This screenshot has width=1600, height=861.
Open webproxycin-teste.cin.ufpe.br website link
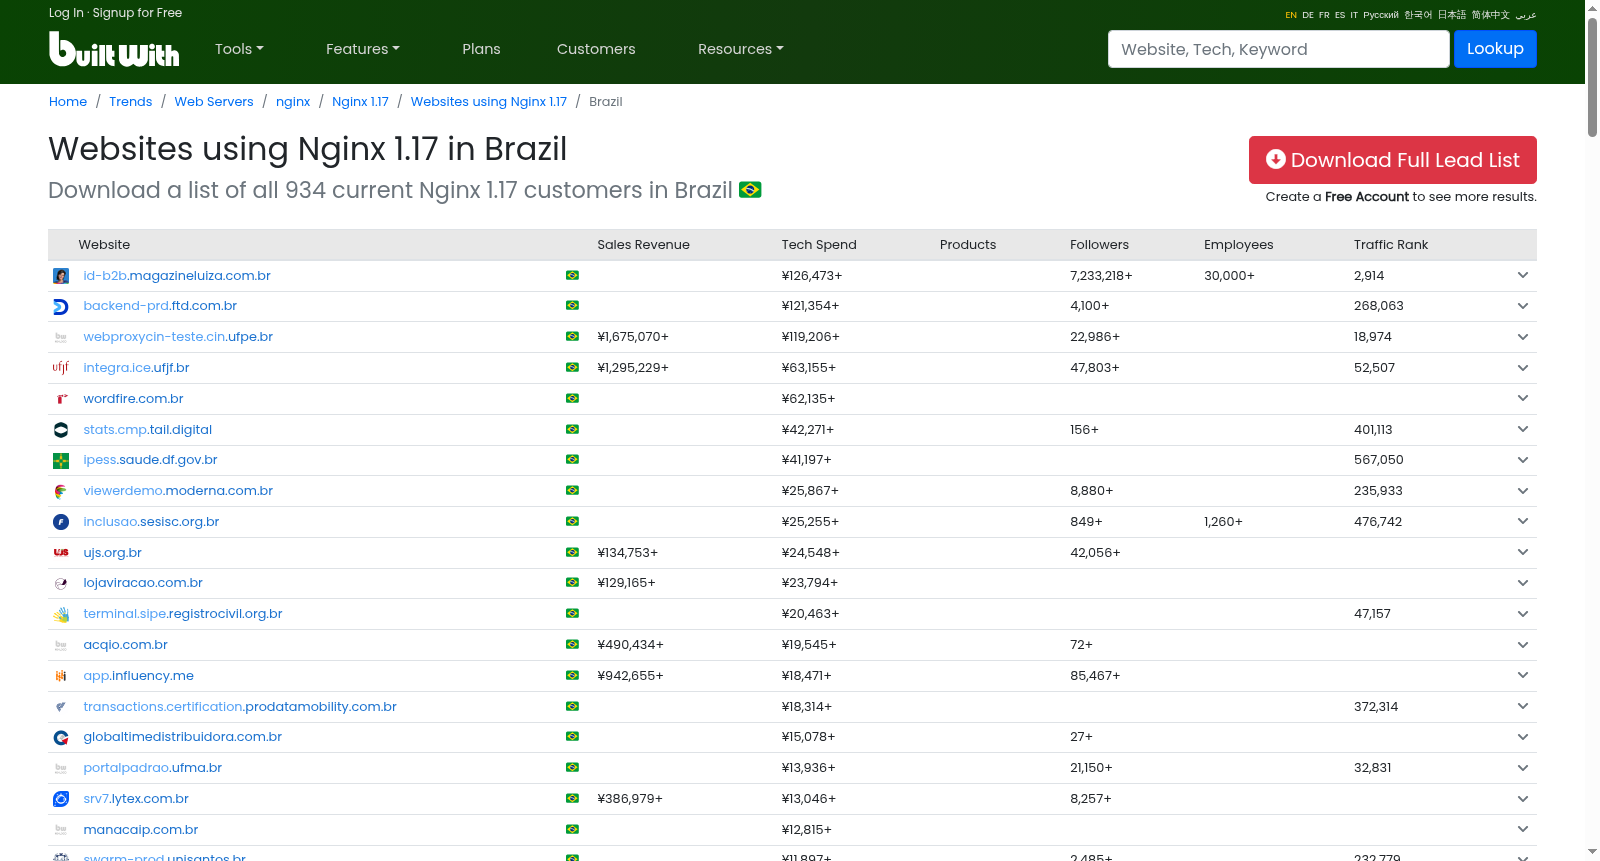178,337
